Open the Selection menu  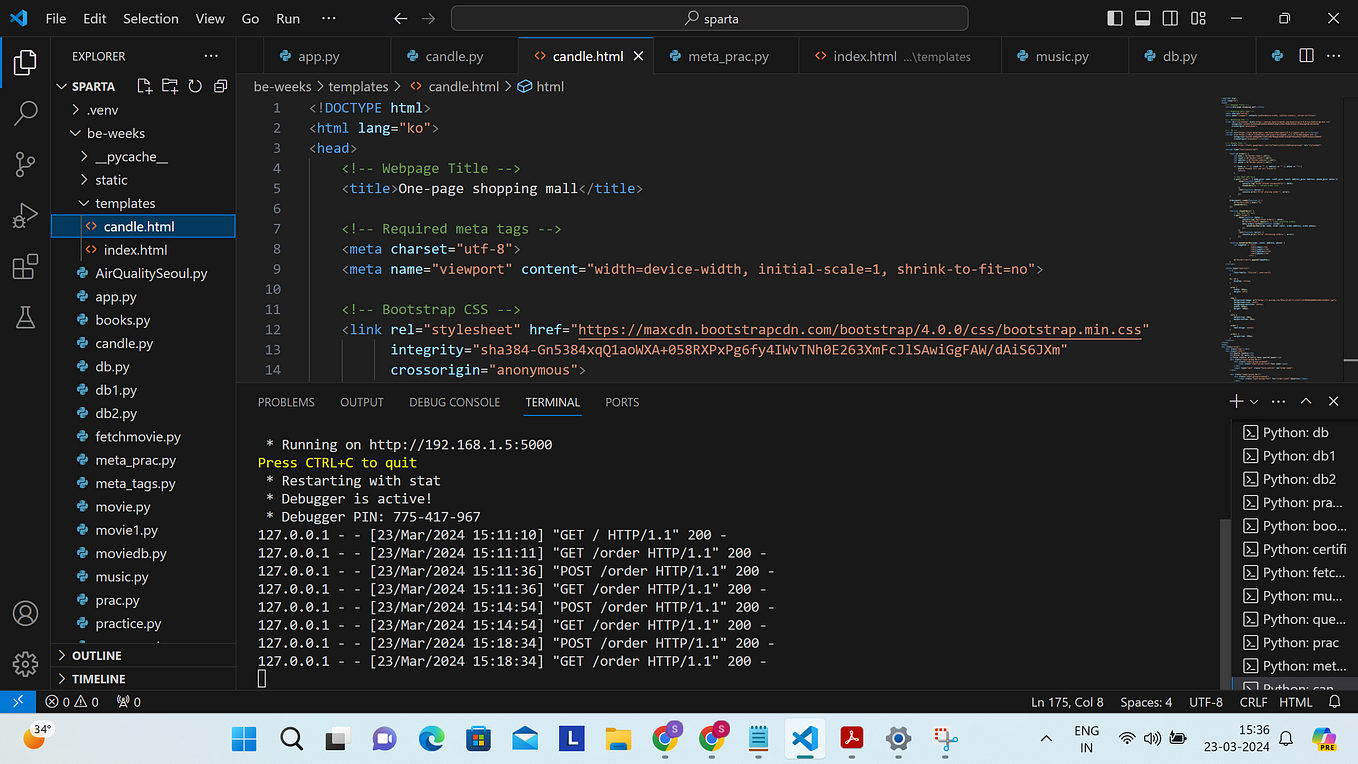click(x=151, y=18)
